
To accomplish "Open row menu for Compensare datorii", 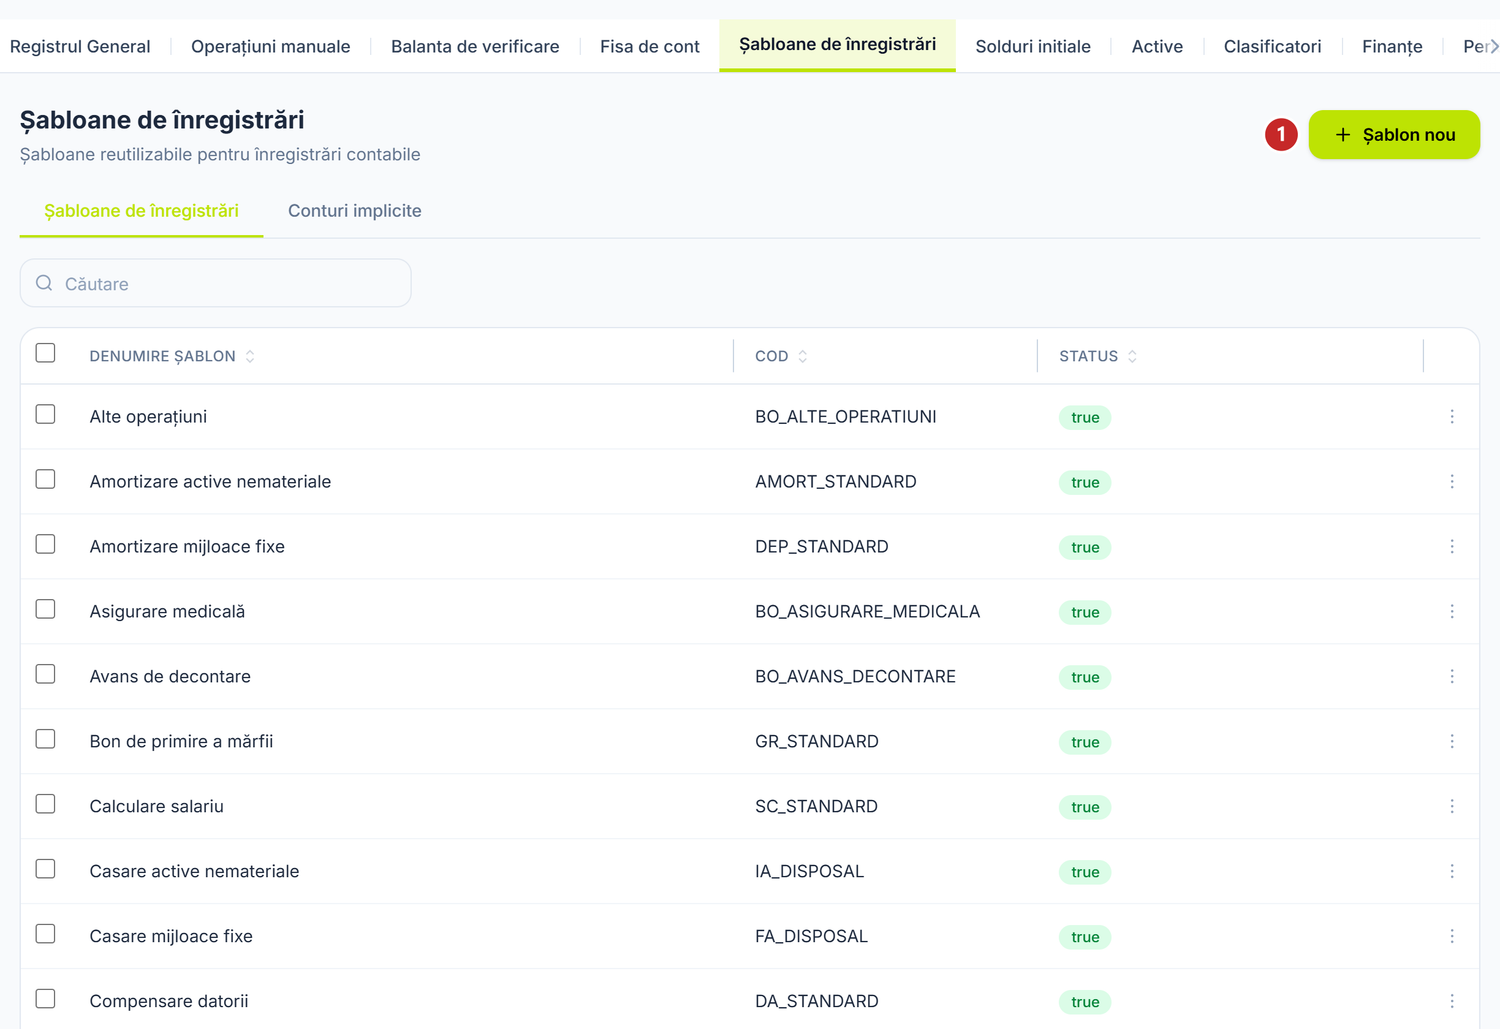I will coord(1452,1002).
